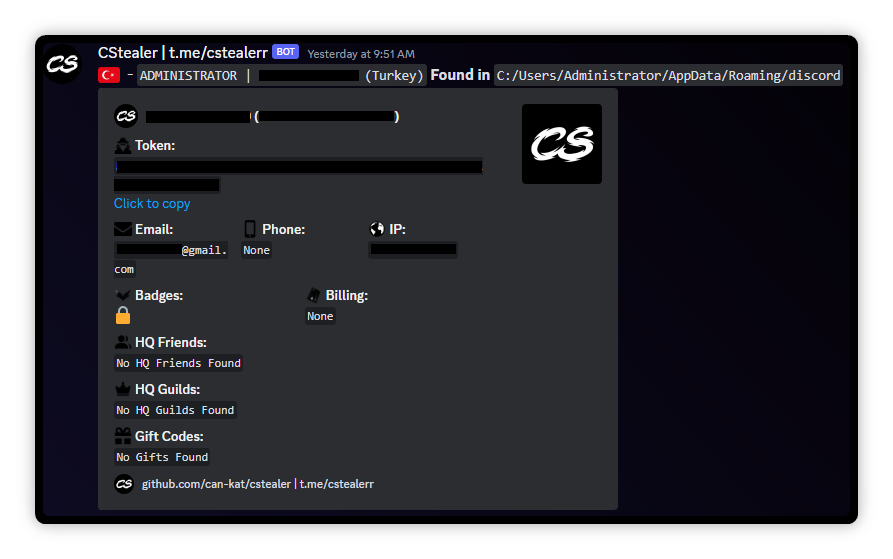This screenshot has height=559, width=893.
Task: Click the 'Billing:' heading
Action: [347, 295]
